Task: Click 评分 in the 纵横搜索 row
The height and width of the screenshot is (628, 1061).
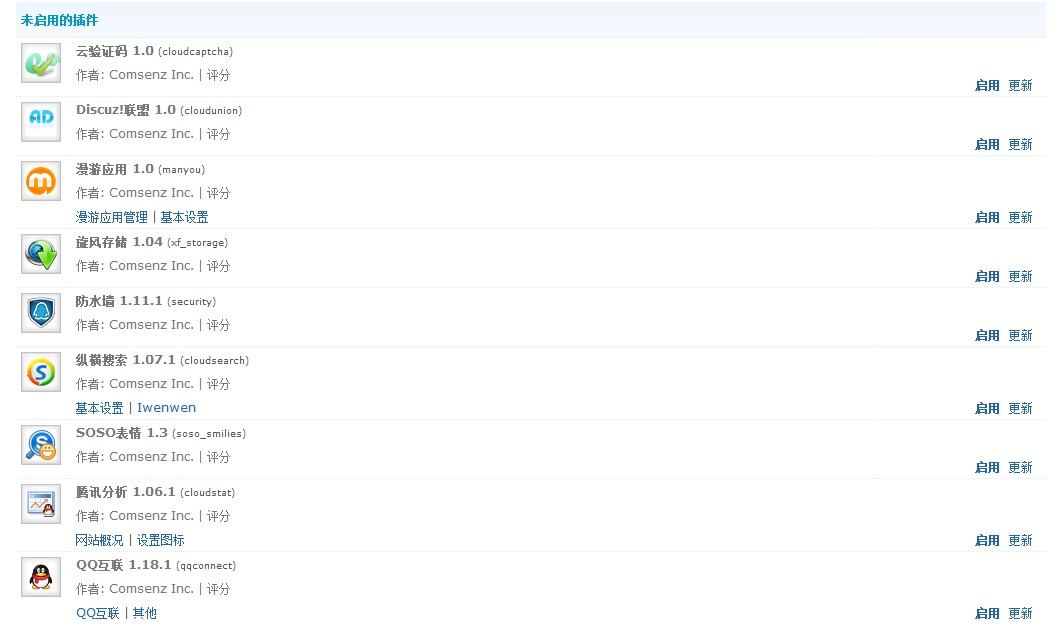Action: coord(218,384)
